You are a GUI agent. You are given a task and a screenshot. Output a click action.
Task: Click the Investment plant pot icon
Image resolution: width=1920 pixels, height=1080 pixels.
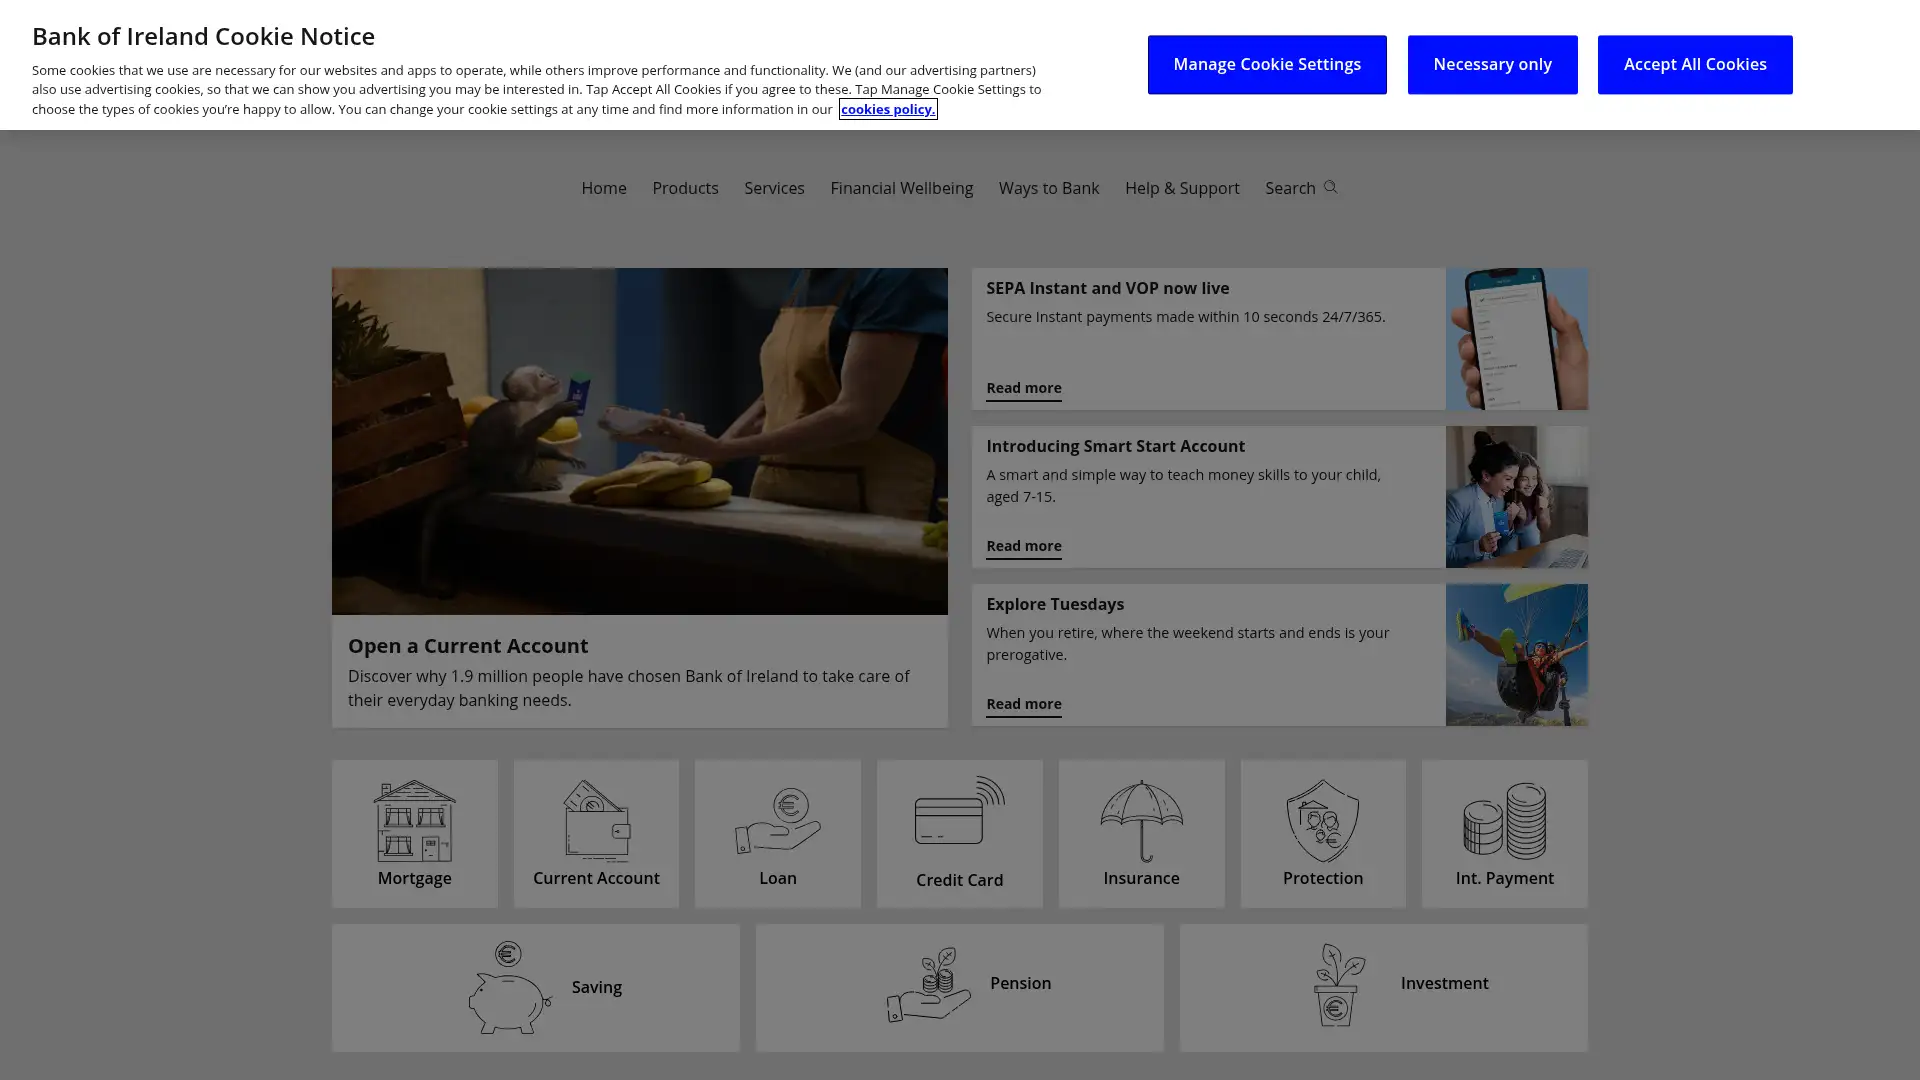click(1338, 985)
